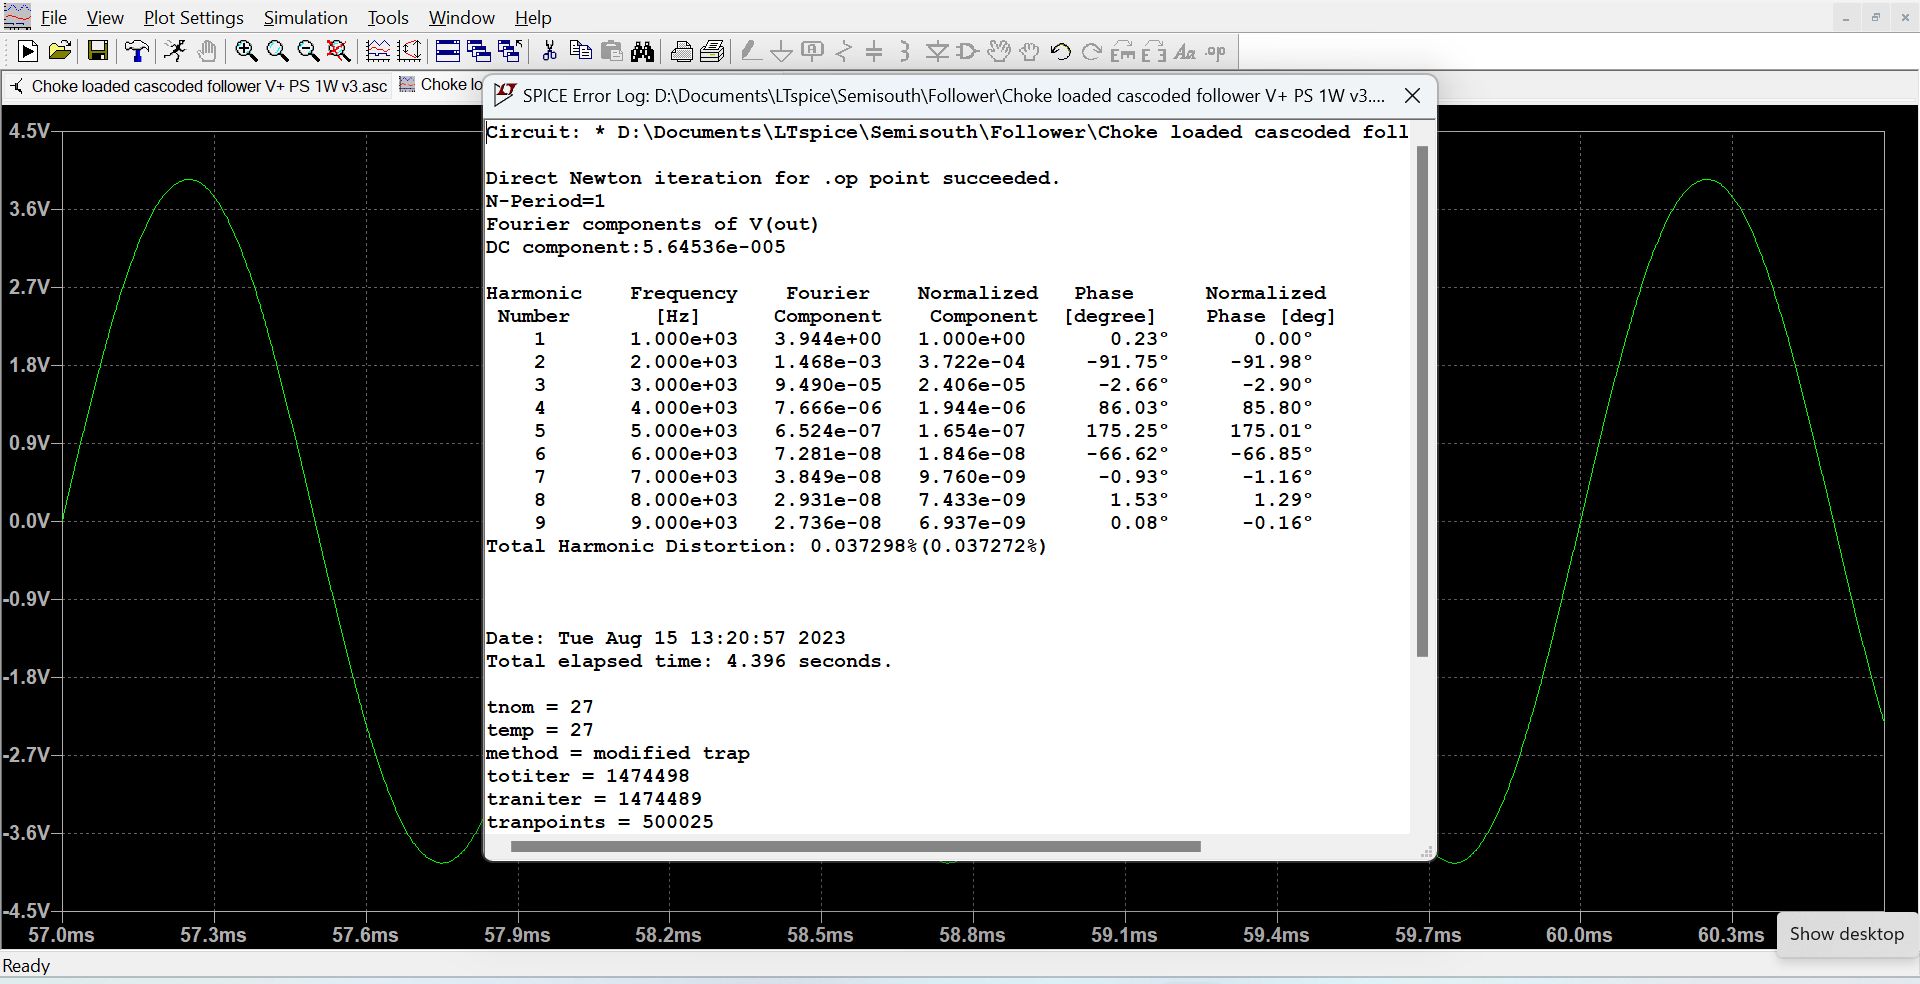Image resolution: width=1920 pixels, height=984 pixels.
Task: Click the SPICE Error Log horizontal scrollbar
Action: pyautogui.click(x=855, y=847)
